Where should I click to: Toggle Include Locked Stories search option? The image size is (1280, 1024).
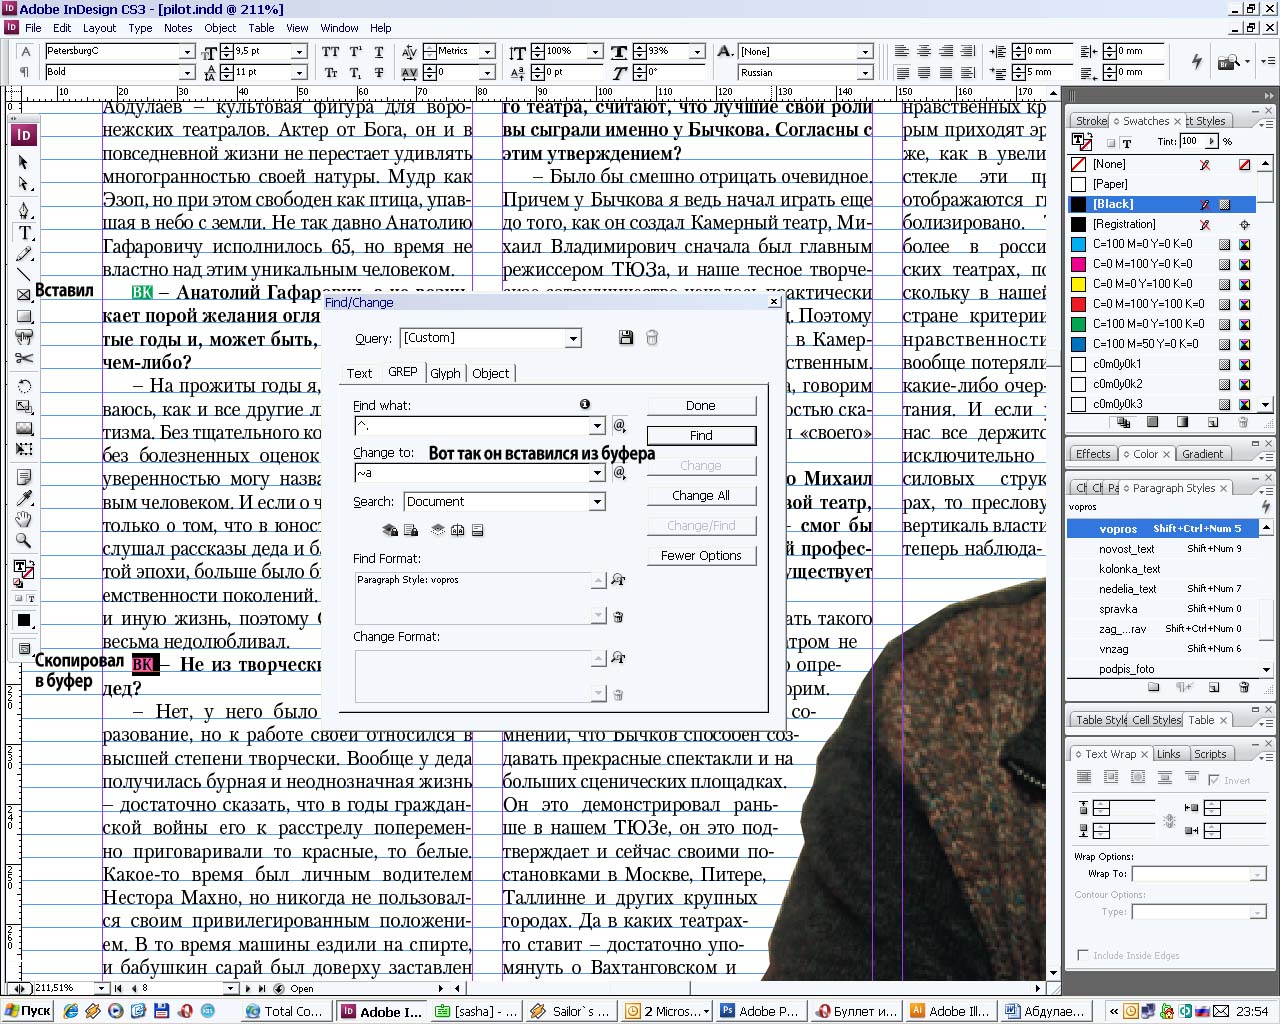coord(411,530)
